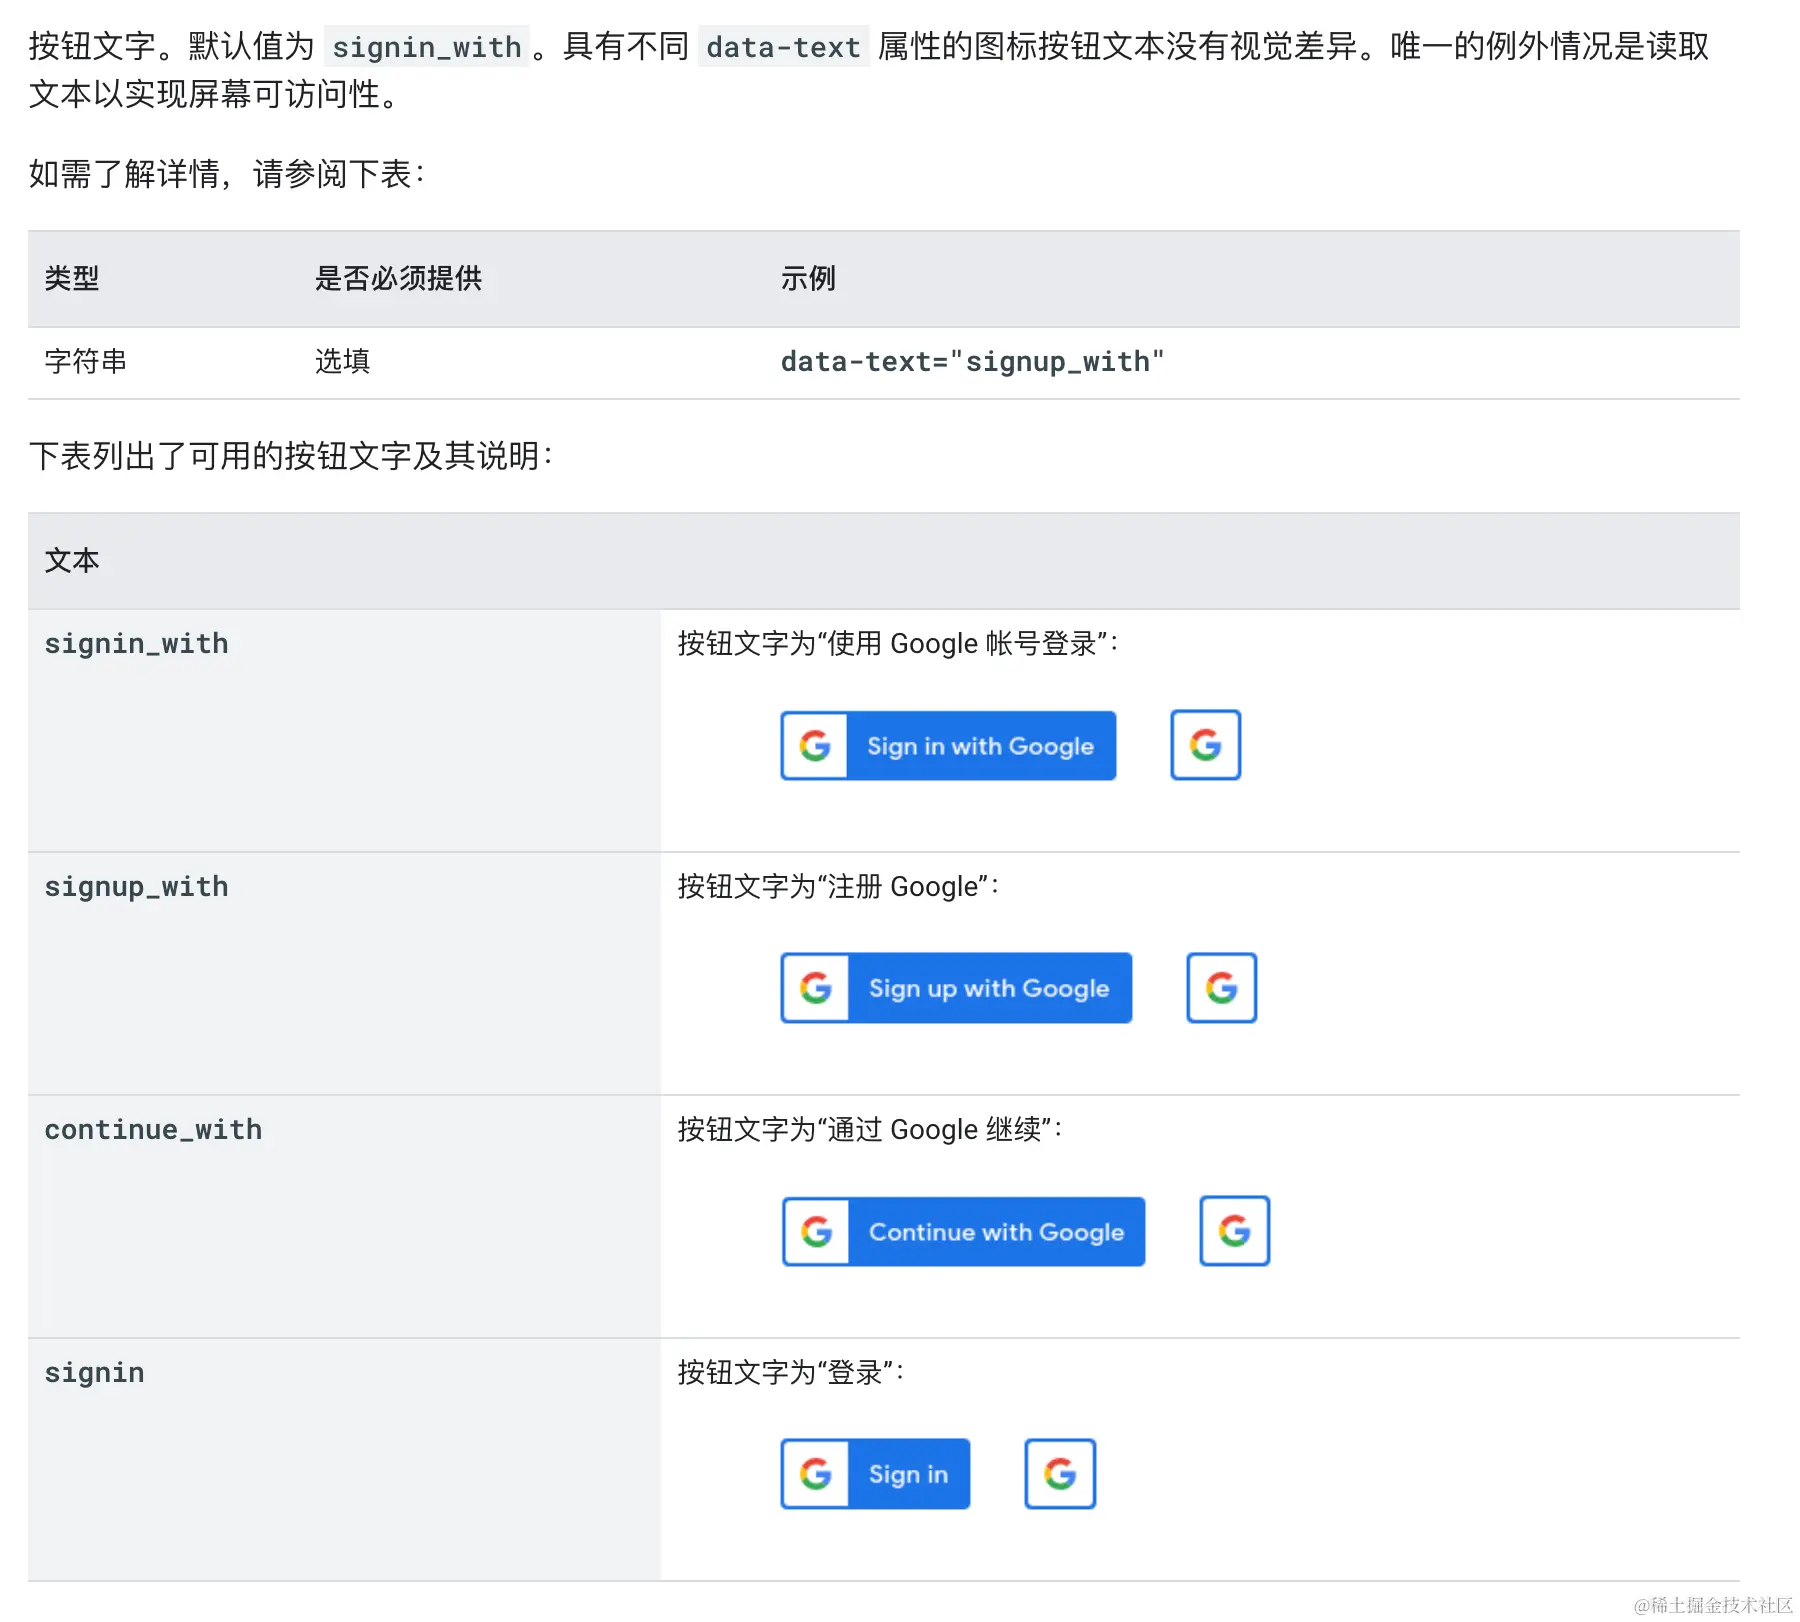Click the 'signin' row label
This screenshot has height=1622, width=1800.
tap(95, 1373)
